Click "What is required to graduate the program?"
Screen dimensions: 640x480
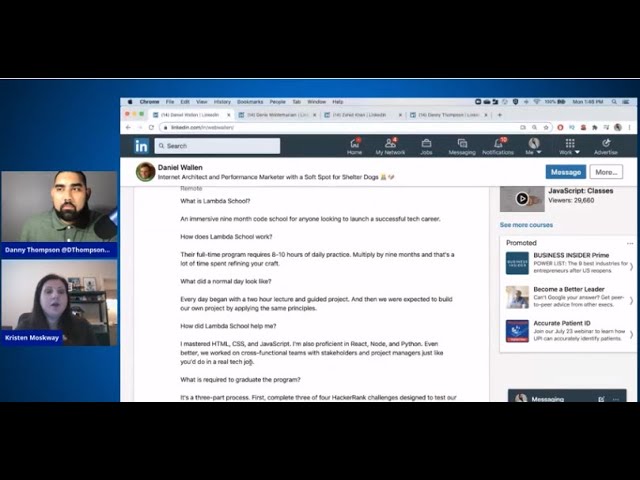point(240,380)
